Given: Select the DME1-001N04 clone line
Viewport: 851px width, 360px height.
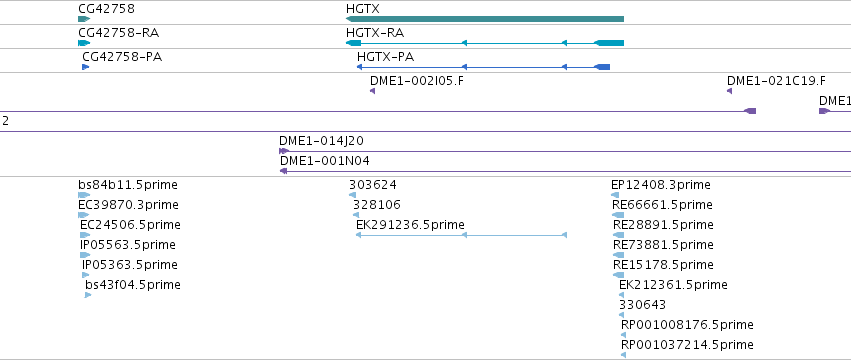Looking at the screenshot, I should point(565,171).
